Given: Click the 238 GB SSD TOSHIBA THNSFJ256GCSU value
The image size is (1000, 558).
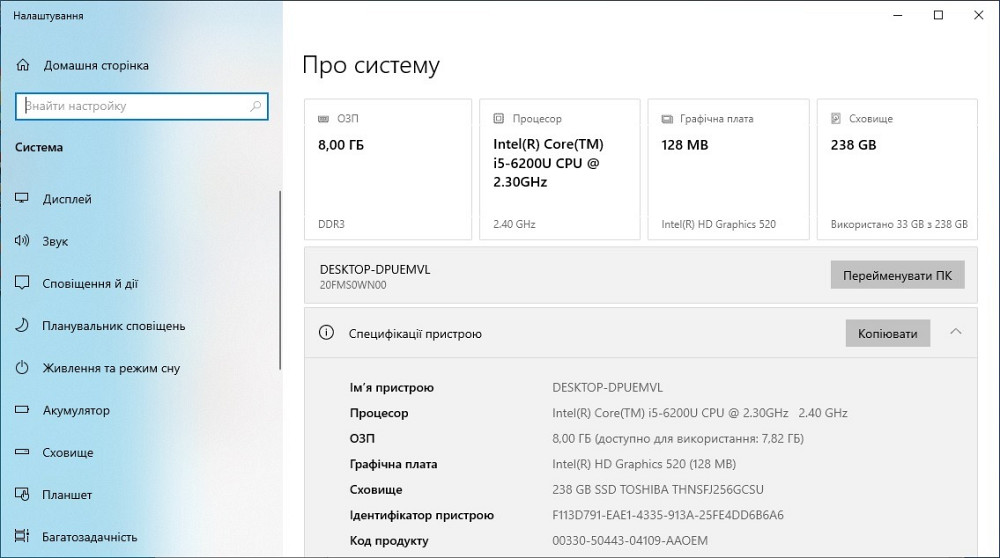Looking at the screenshot, I should [x=658, y=489].
